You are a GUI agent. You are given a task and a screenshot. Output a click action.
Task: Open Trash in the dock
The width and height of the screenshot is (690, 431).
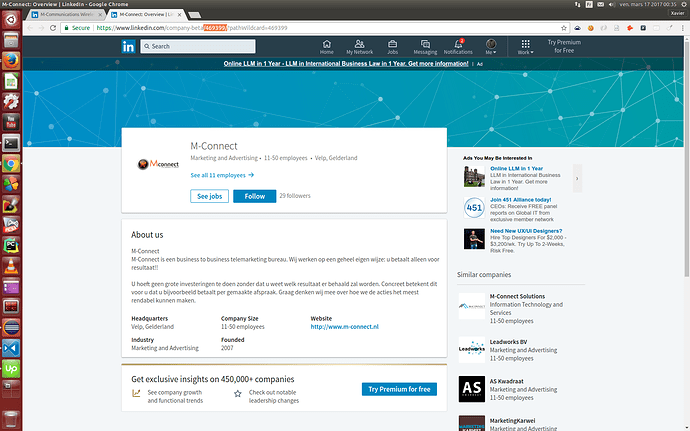pyautogui.click(x=11, y=419)
